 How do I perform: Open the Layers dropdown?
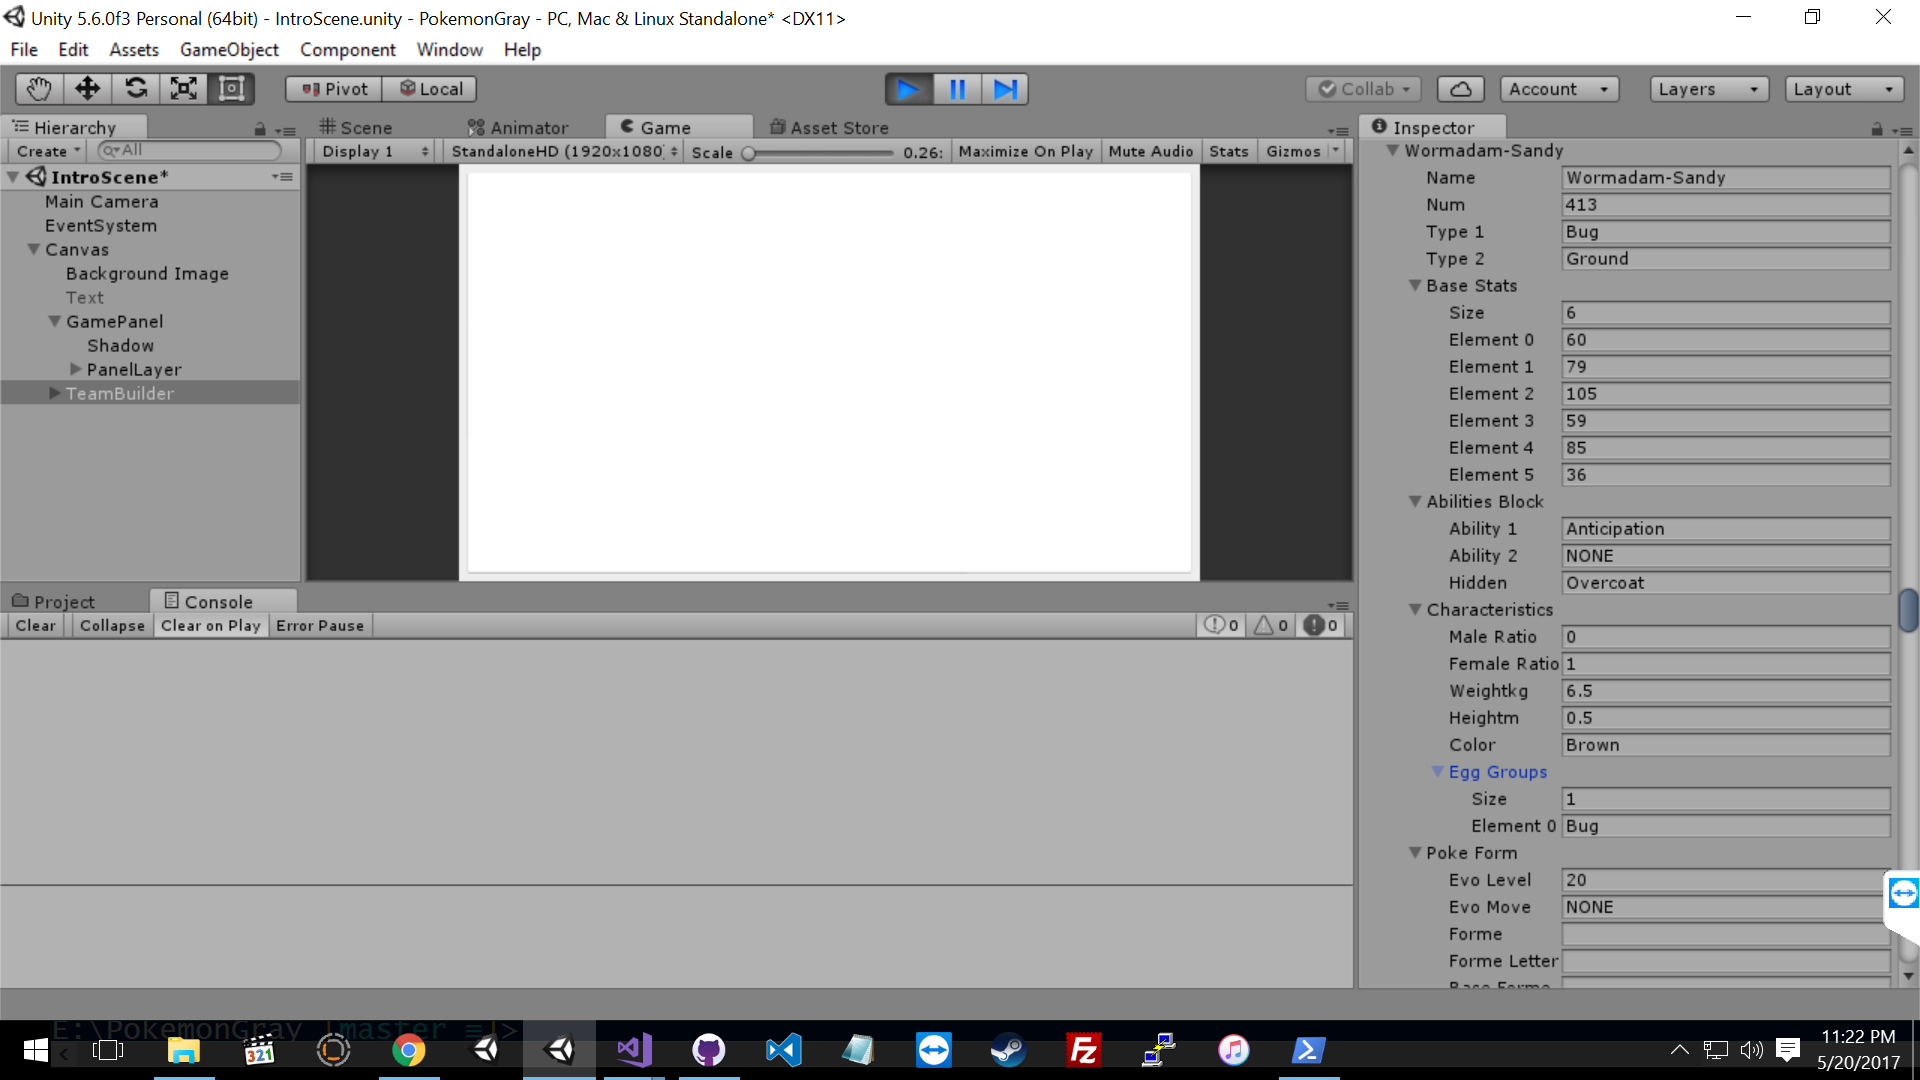[x=1708, y=89]
